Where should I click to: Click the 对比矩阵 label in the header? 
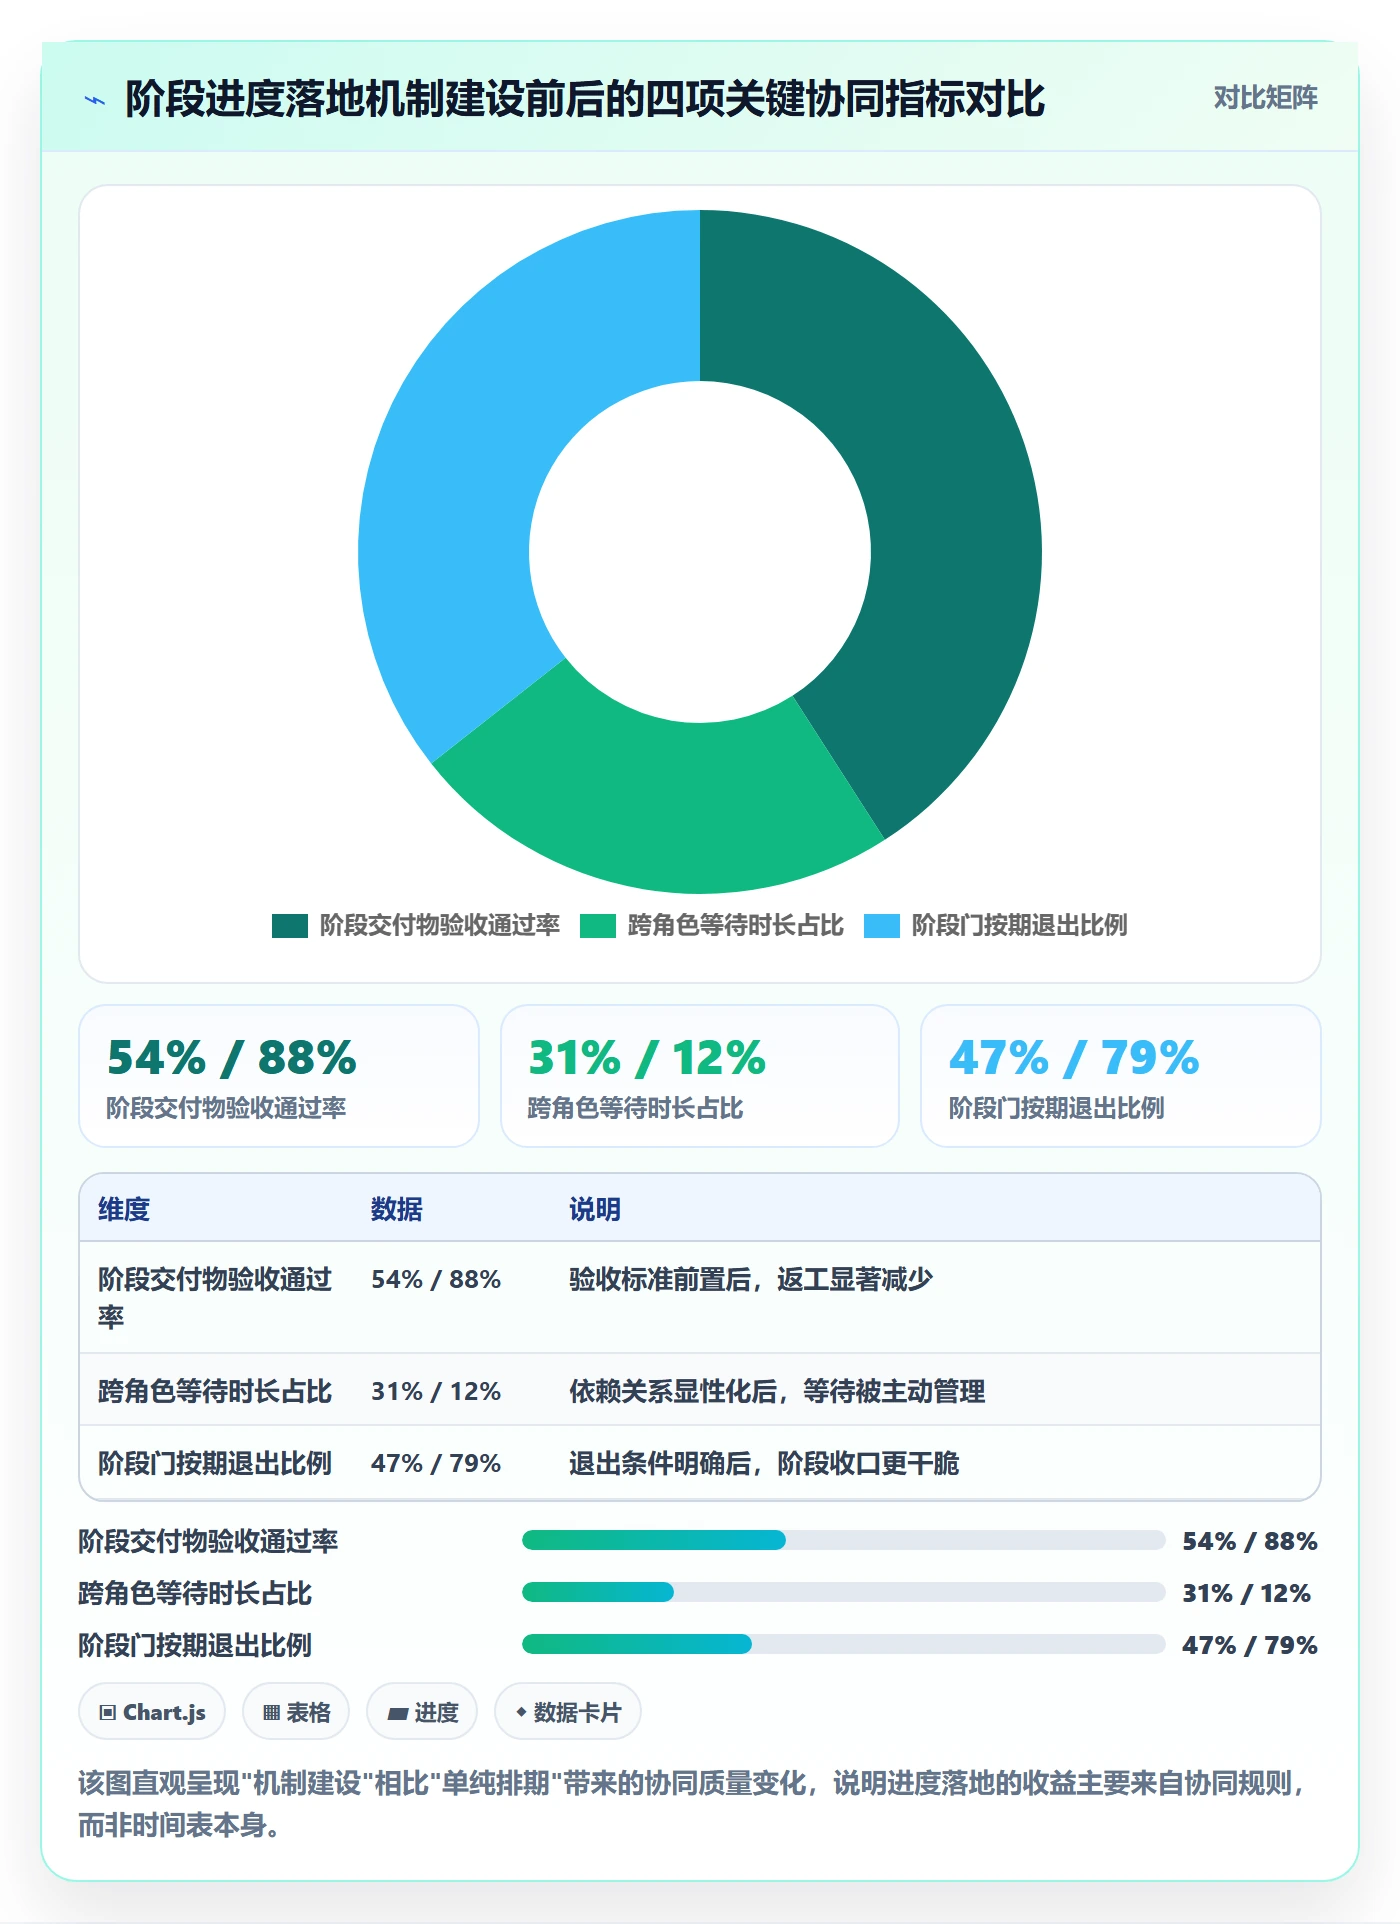tap(1265, 98)
